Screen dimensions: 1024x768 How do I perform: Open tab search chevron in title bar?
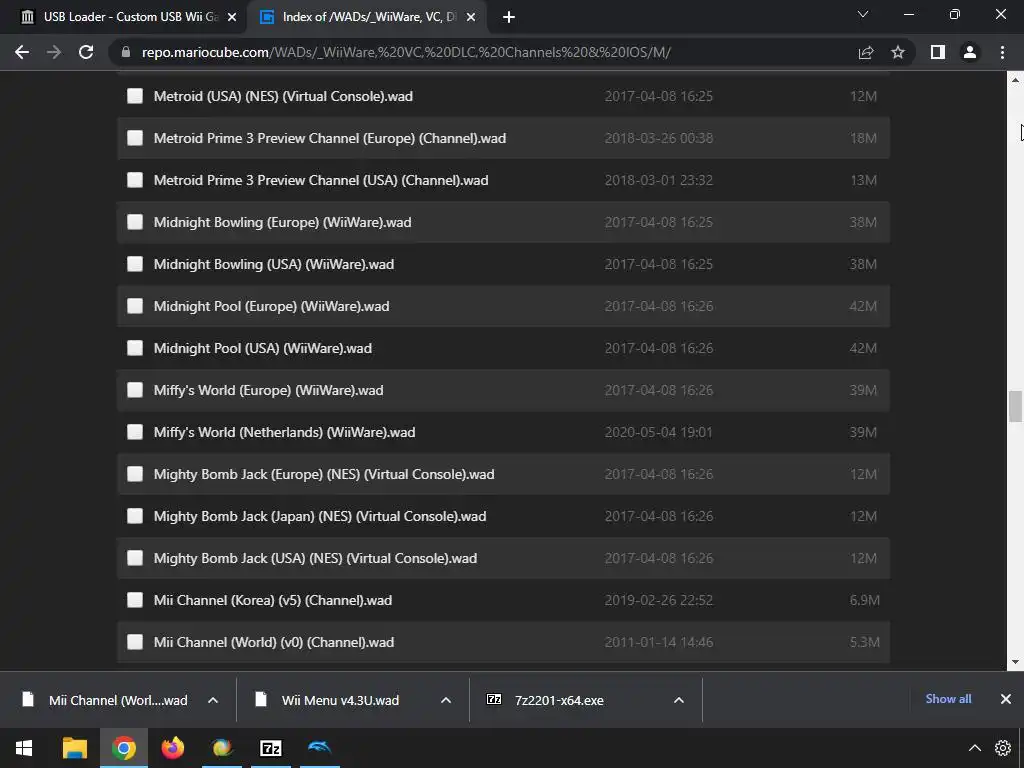click(863, 14)
